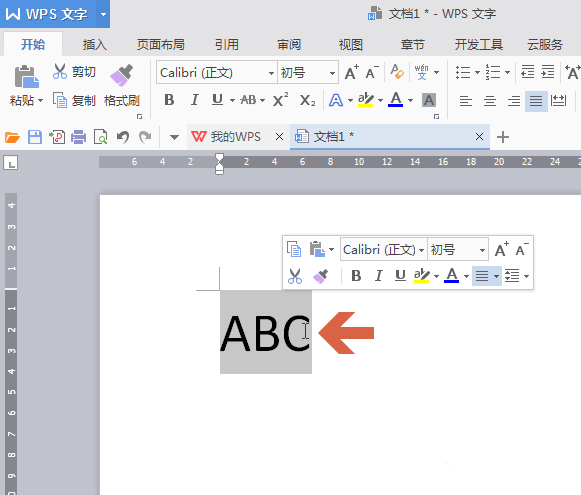Click the Format Painter (格式刷) icon

[x=121, y=75]
